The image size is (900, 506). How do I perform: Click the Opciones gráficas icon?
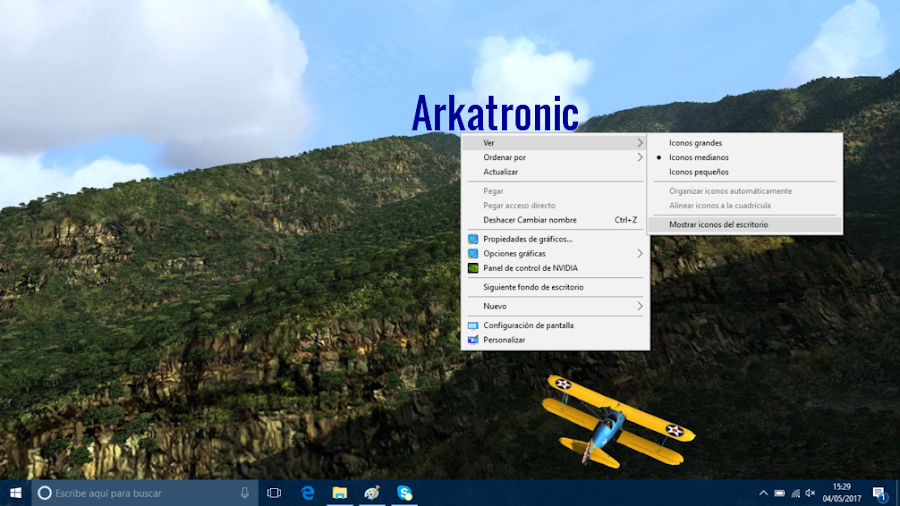click(473, 254)
